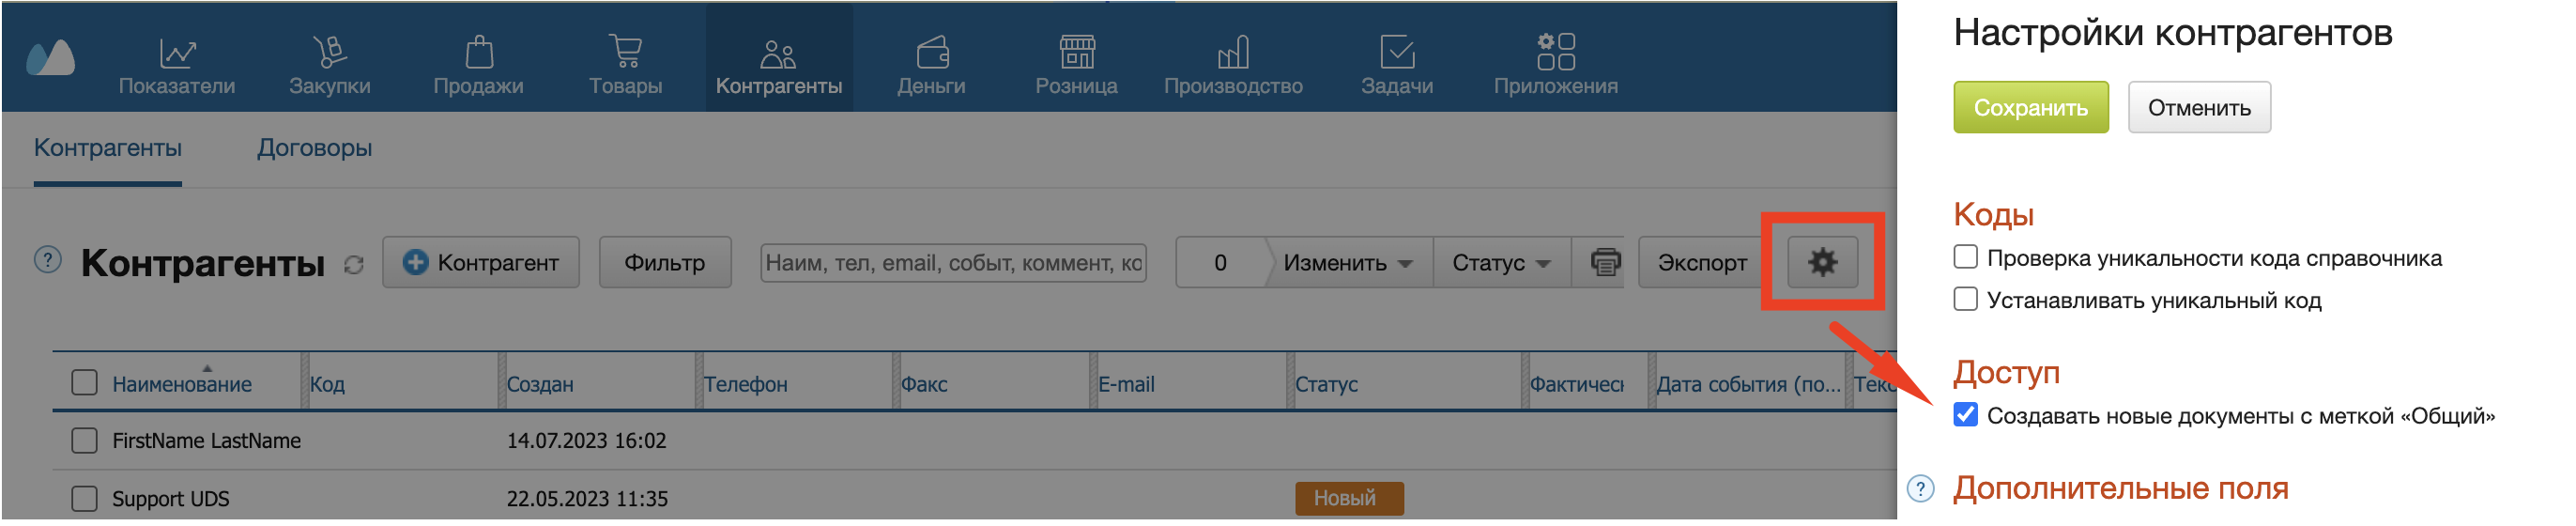Click Отменить in settings panel

point(2200,108)
